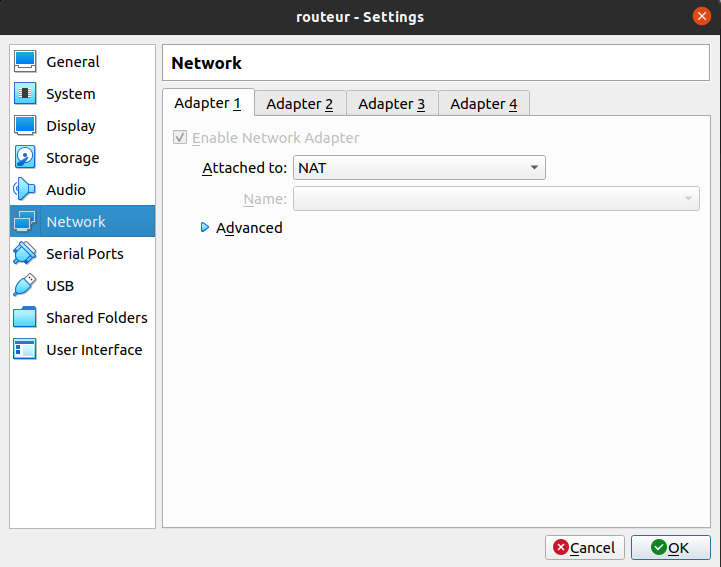Screen dimensions: 721x567
Task: Switch to the Adapter 4 tab
Action: point(484,104)
